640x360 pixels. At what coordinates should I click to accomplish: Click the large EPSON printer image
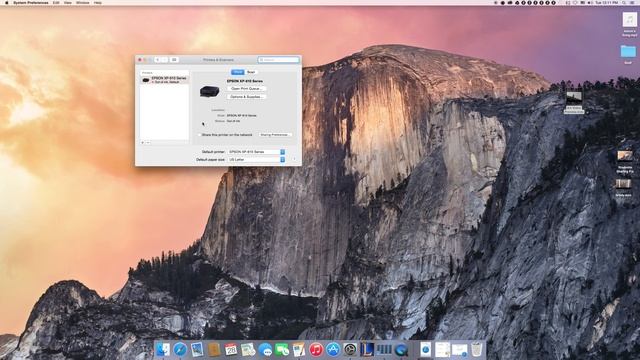pos(209,91)
